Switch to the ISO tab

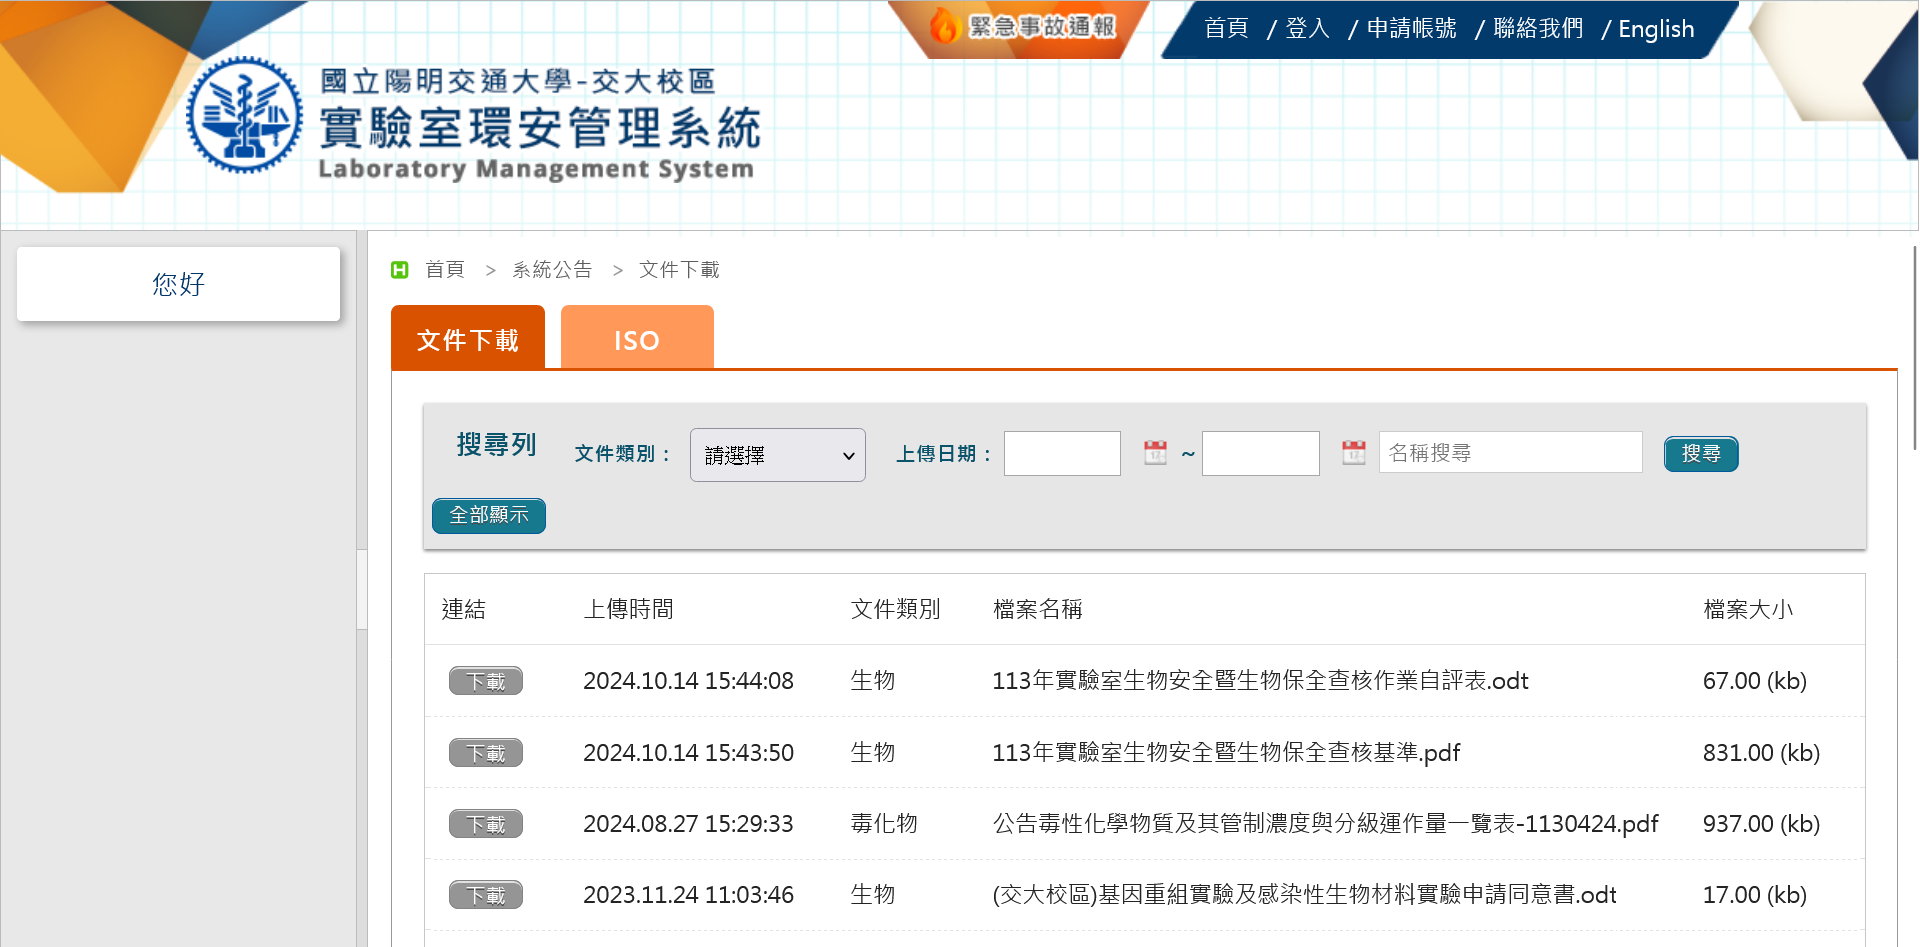coord(637,339)
